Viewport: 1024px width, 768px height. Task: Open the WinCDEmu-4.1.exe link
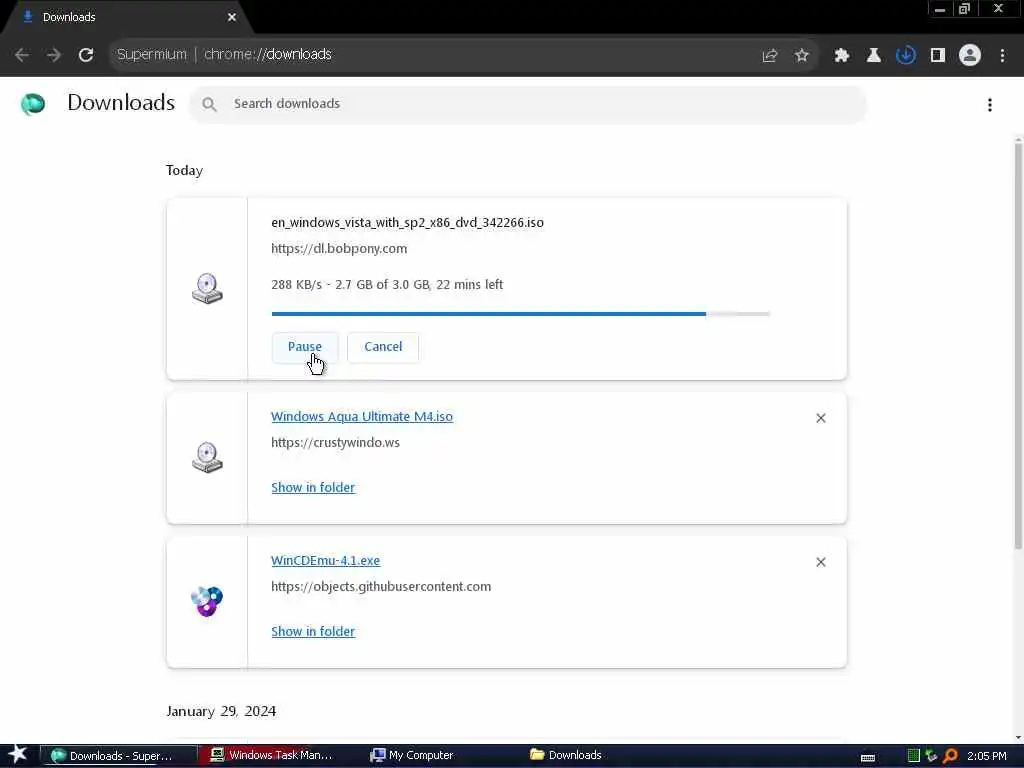tap(325, 561)
